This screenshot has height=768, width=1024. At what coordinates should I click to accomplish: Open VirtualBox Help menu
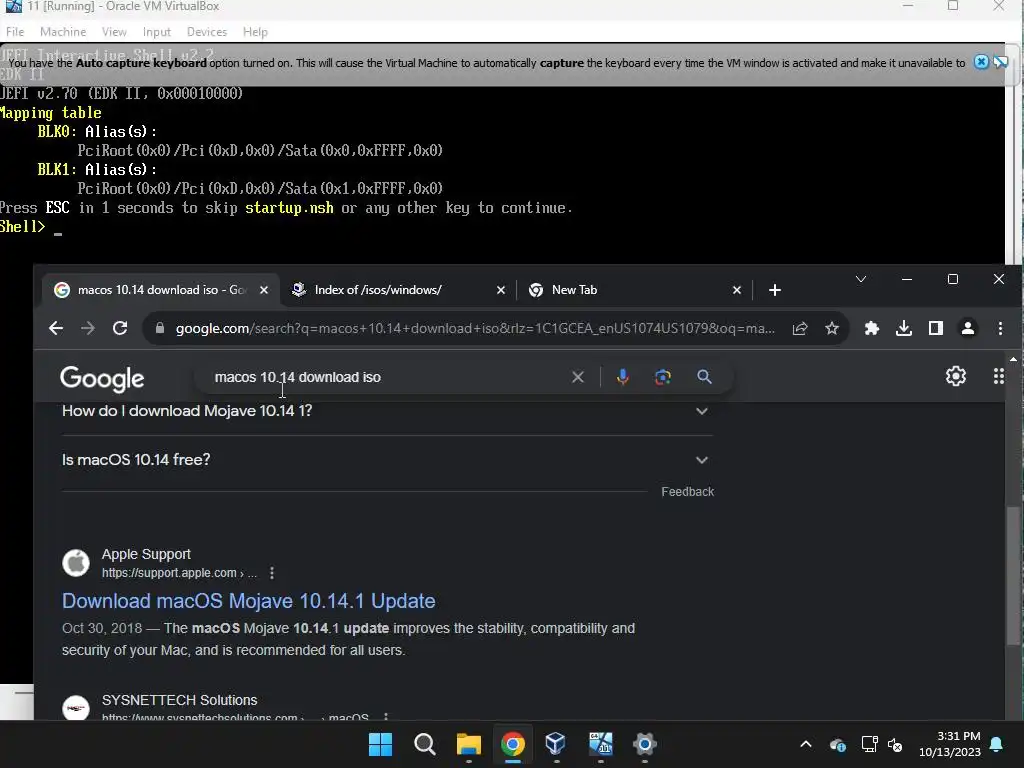pos(255,31)
